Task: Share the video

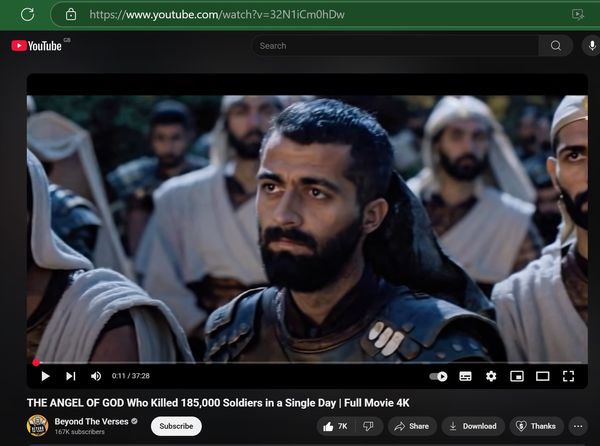Action: pyautogui.click(x=412, y=426)
